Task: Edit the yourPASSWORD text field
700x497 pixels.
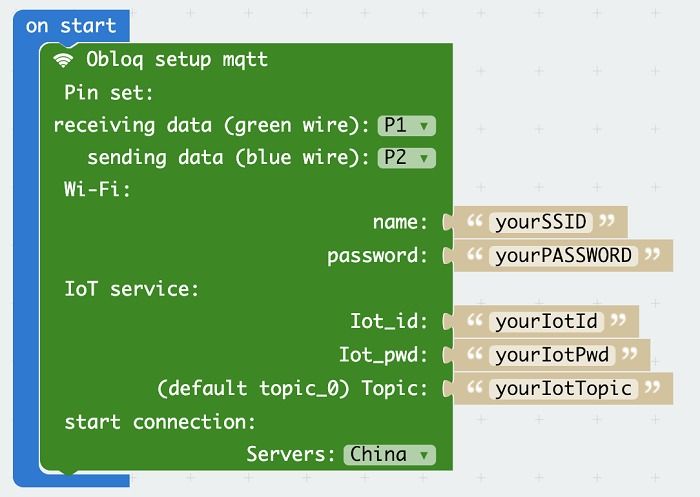Action: coord(563,255)
